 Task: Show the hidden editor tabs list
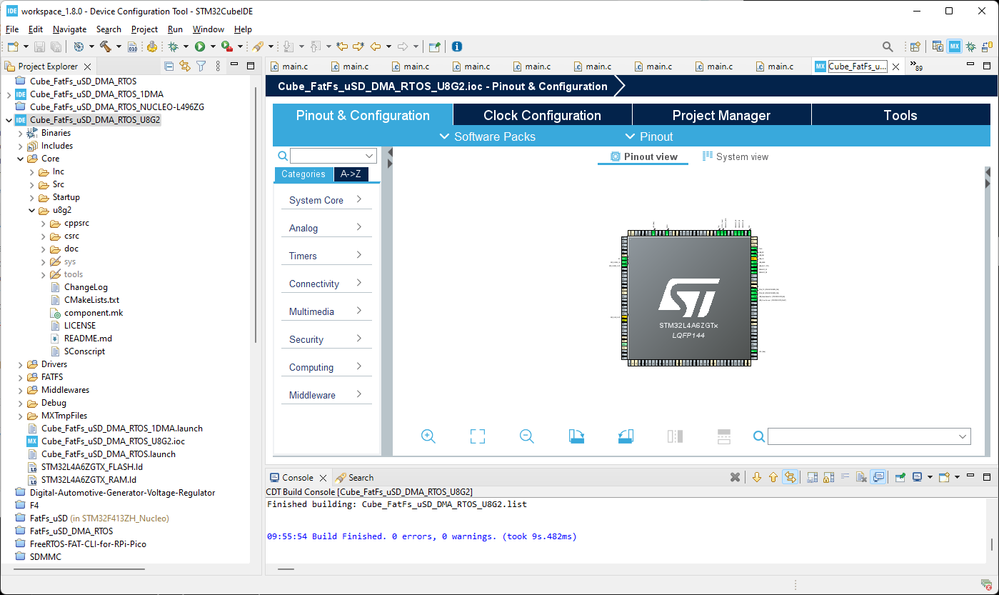pyautogui.click(x=916, y=66)
